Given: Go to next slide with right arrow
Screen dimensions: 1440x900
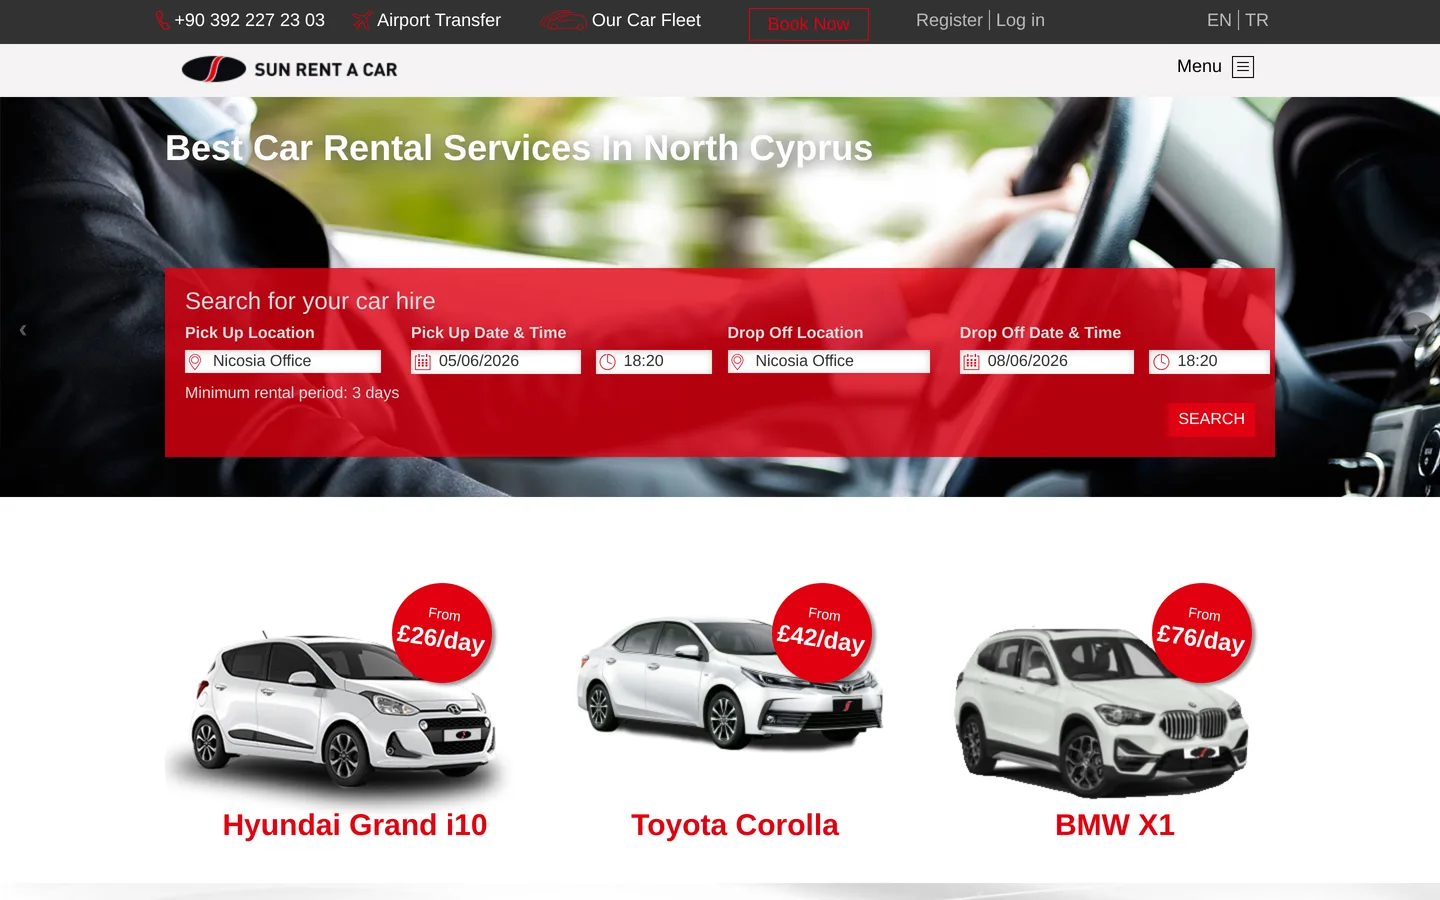Looking at the screenshot, I should tap(1416, 329).
